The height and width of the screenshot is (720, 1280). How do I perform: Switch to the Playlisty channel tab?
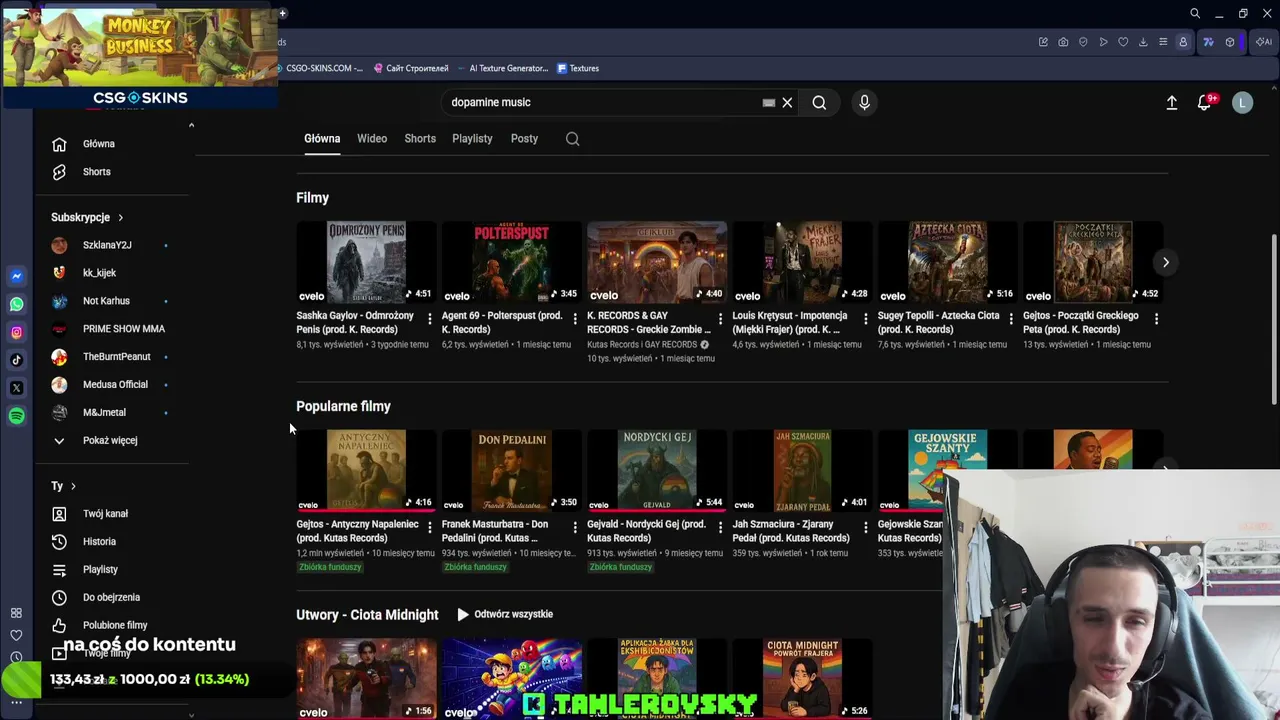point(472,139)
